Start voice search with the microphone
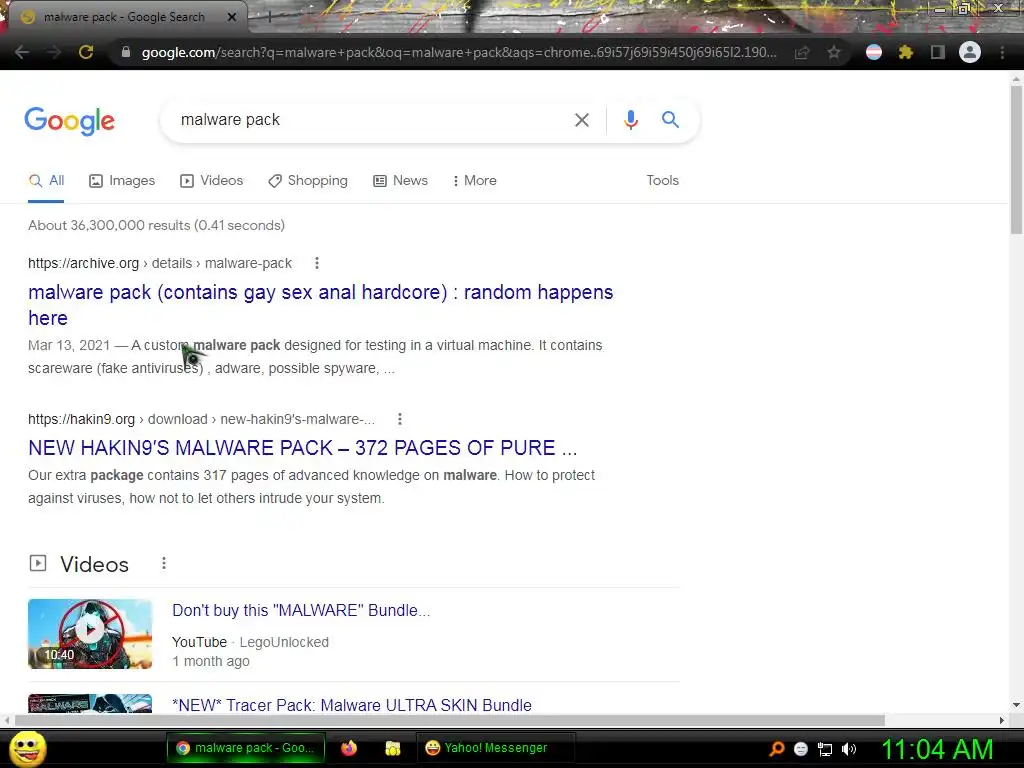This screenshot has width=1024, height=768. click(x=630, y=120)
